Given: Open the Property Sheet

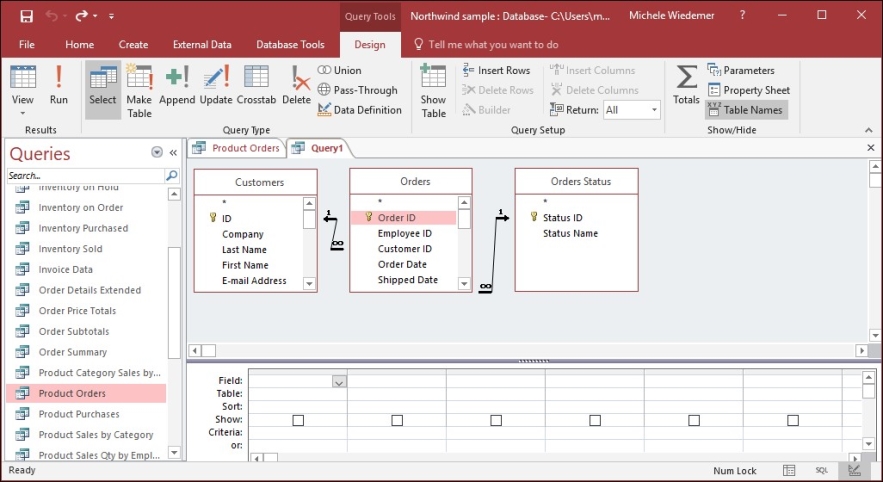Looking at the screenshot, I should coord(749,90).
